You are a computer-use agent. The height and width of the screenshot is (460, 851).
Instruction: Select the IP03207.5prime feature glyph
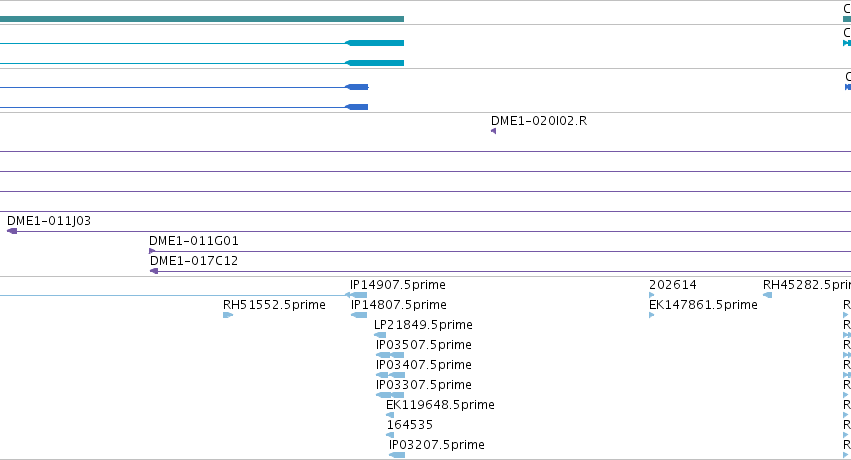397,455
